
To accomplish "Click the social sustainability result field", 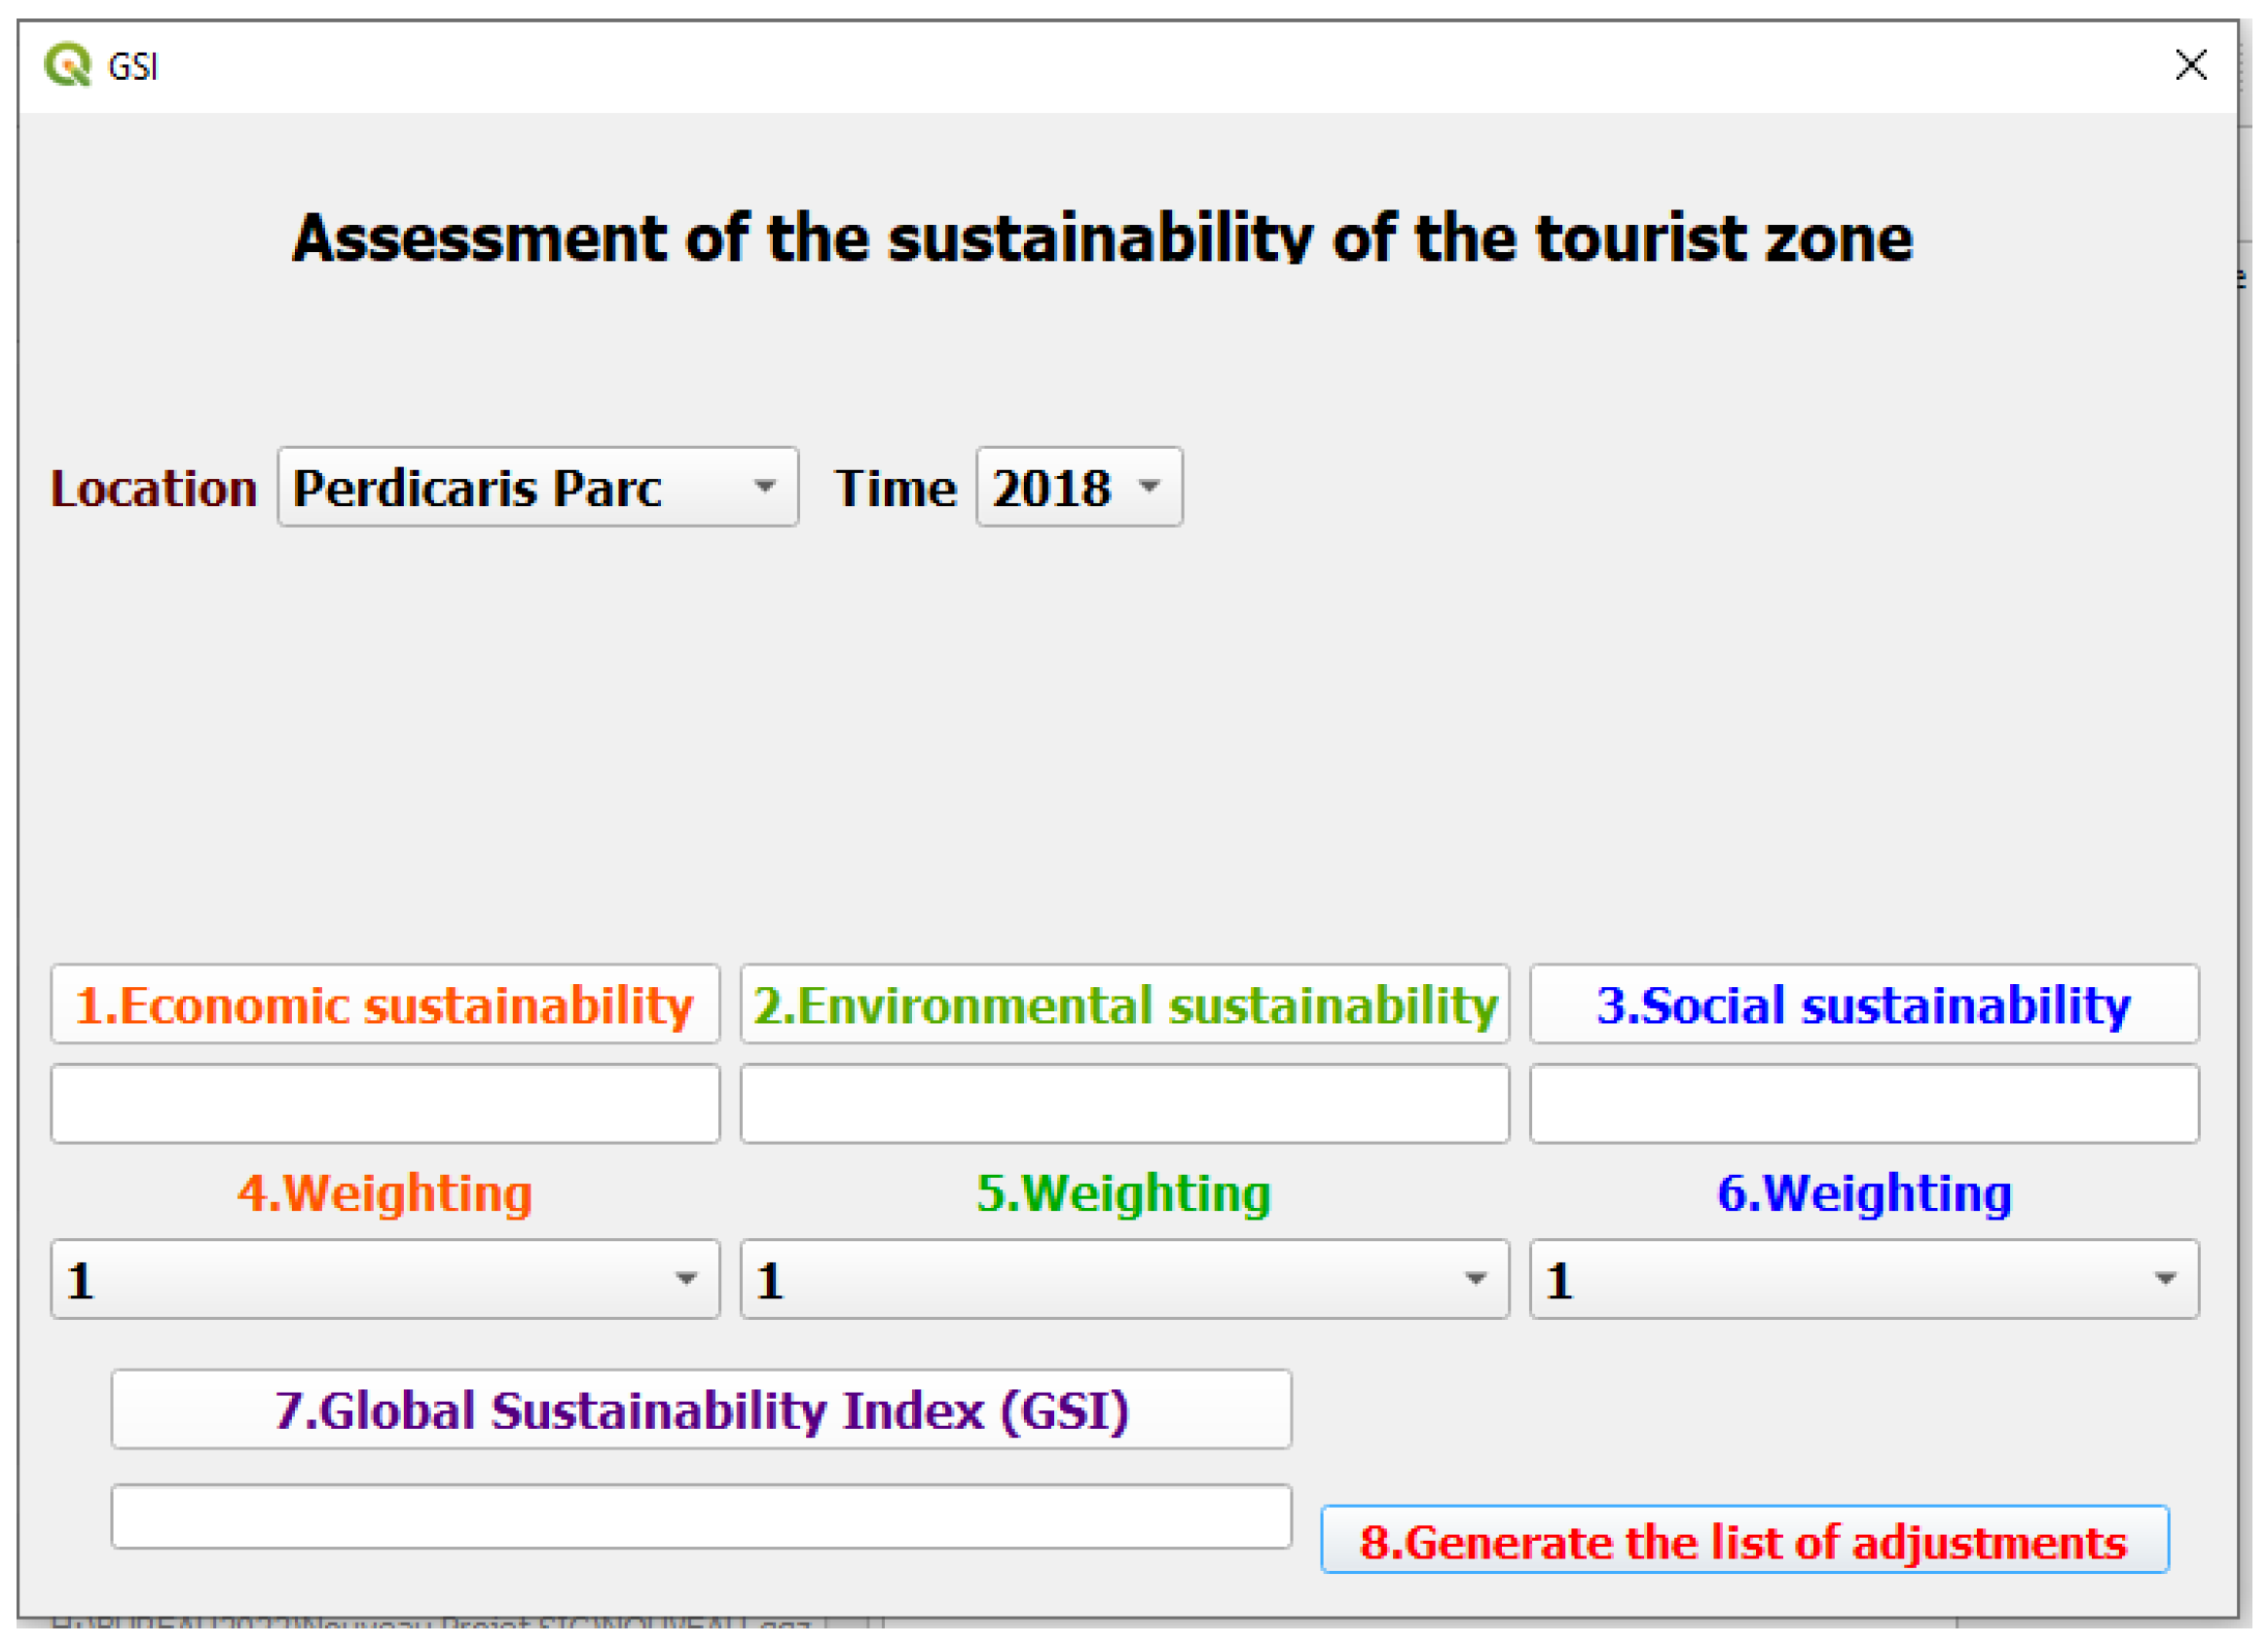I will click(x=1863, y=1104).
